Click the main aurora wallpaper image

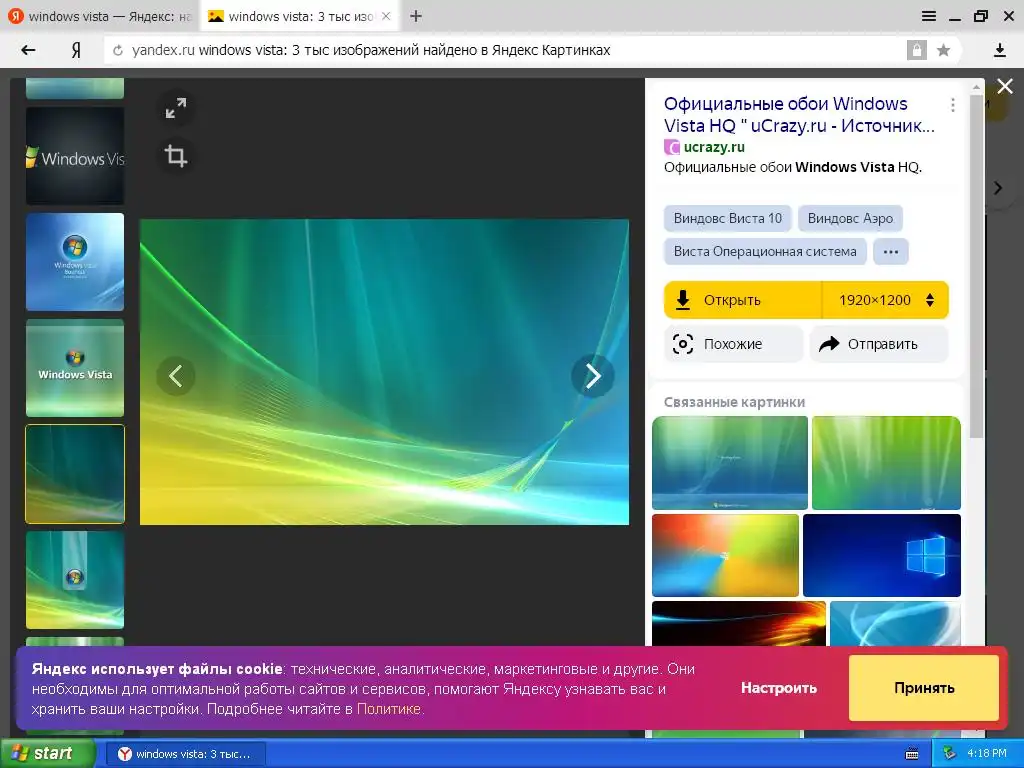point(384,372)
